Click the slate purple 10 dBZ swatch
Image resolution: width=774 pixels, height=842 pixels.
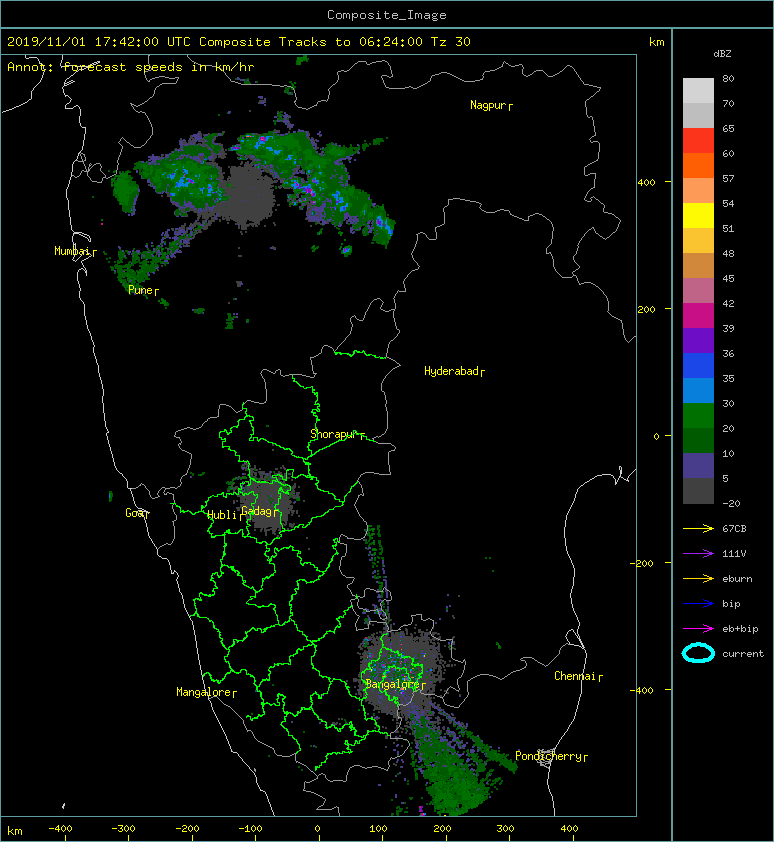tap(698, 465)
